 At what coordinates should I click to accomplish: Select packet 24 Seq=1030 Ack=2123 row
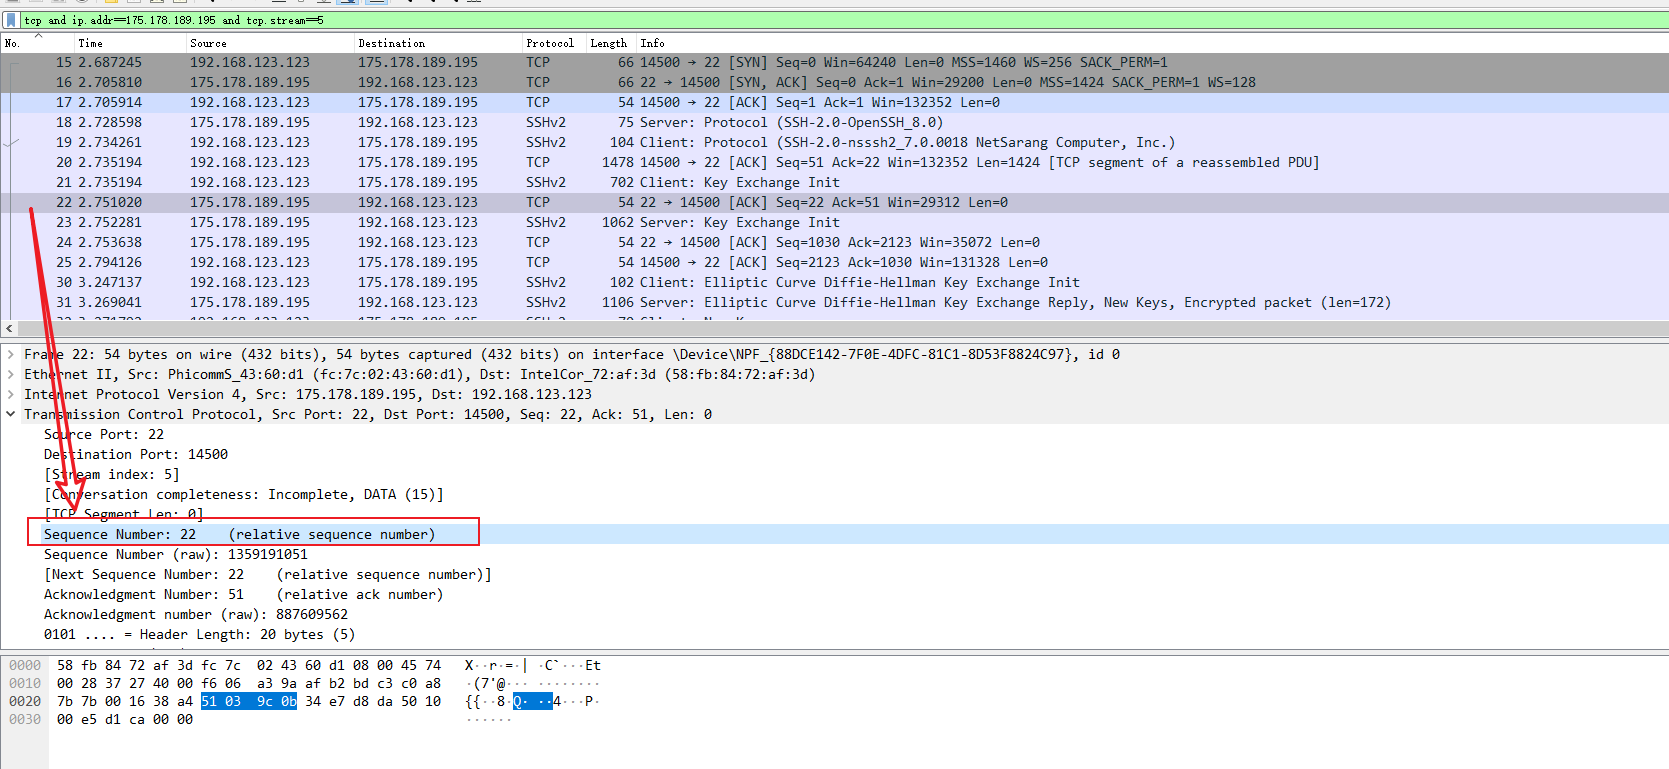click(834, 242)
